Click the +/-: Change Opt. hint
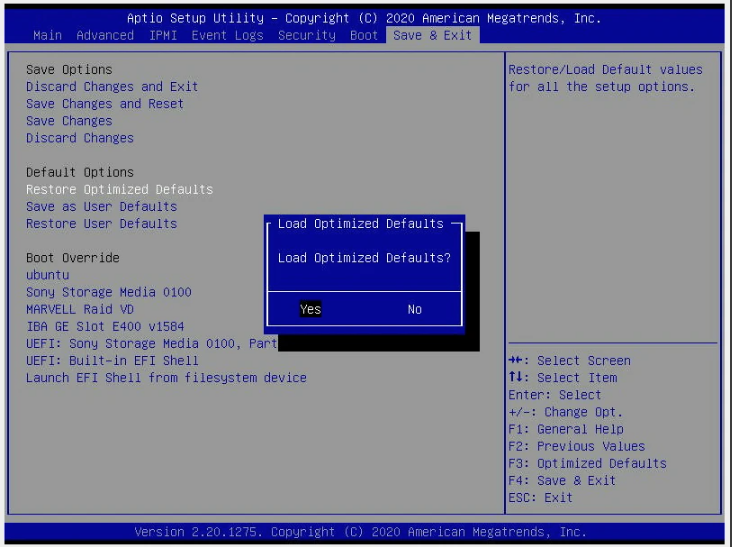The width and height of the screenshot is (732, 547). pyautogui.click(x=565, y=412)
